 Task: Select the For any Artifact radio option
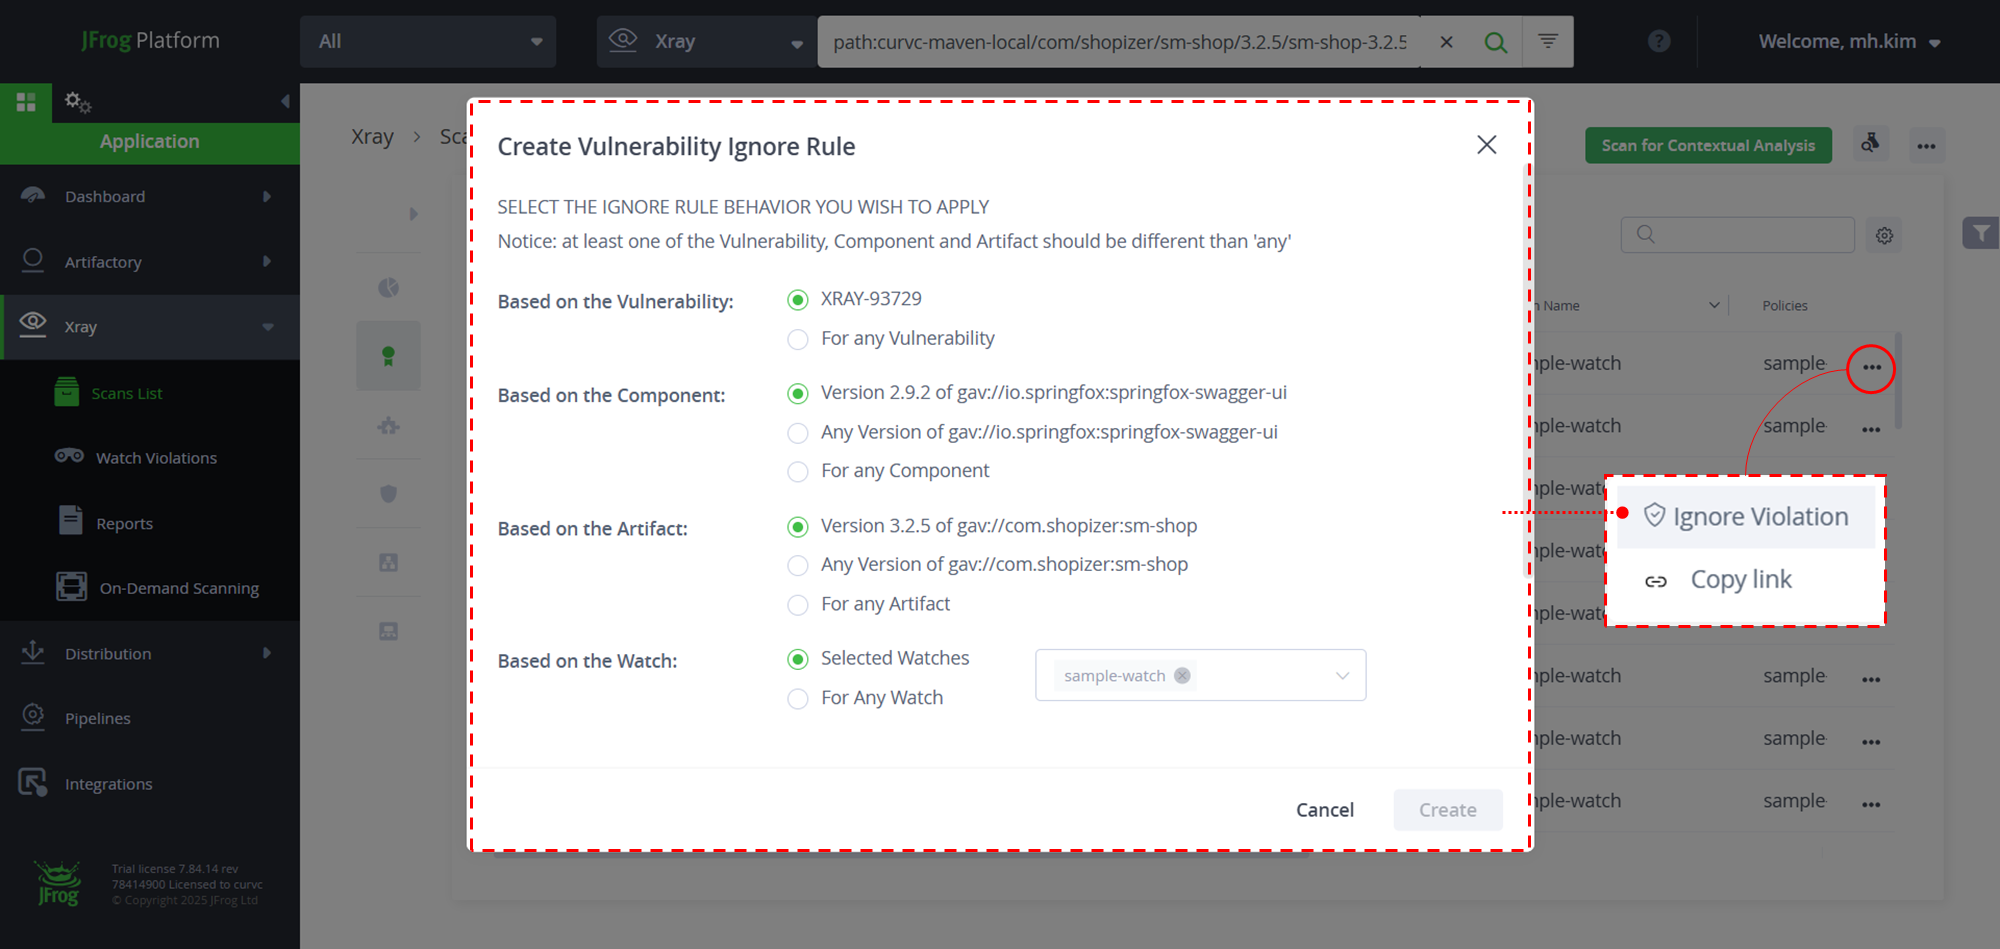pos(798,605)
